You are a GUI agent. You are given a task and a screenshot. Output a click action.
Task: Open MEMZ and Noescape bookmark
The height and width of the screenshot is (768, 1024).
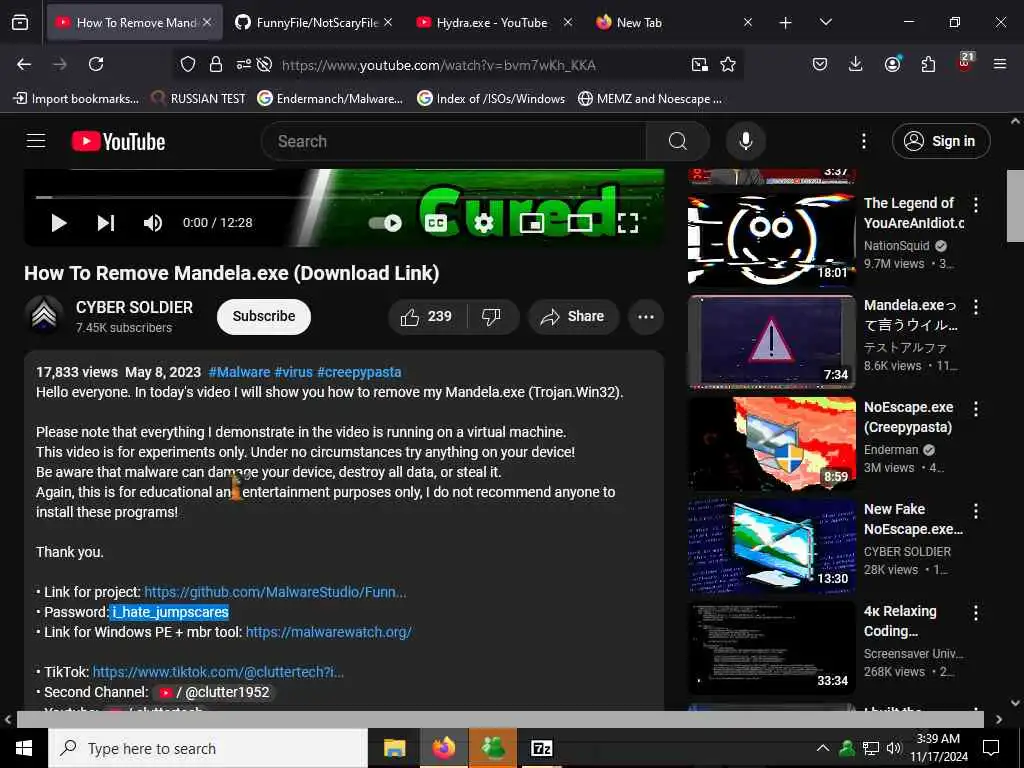tap(650, 99)
